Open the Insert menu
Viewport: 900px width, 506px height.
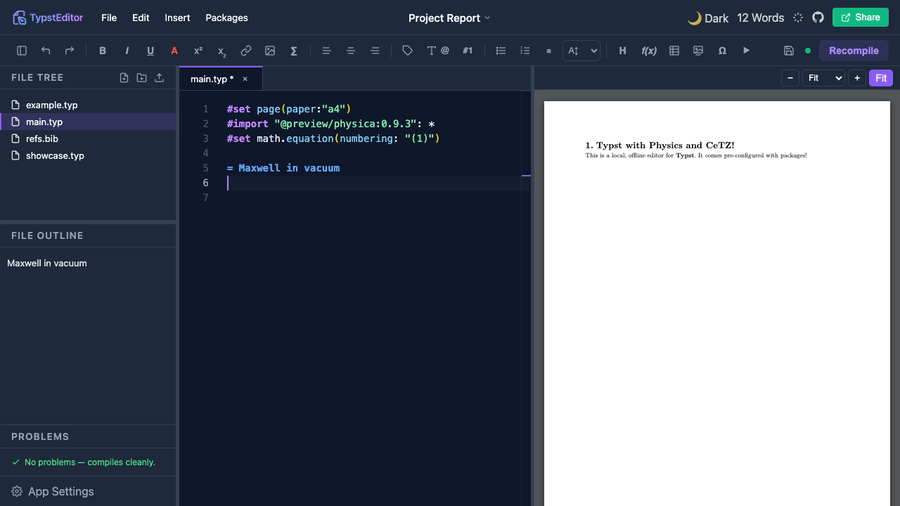177,18
